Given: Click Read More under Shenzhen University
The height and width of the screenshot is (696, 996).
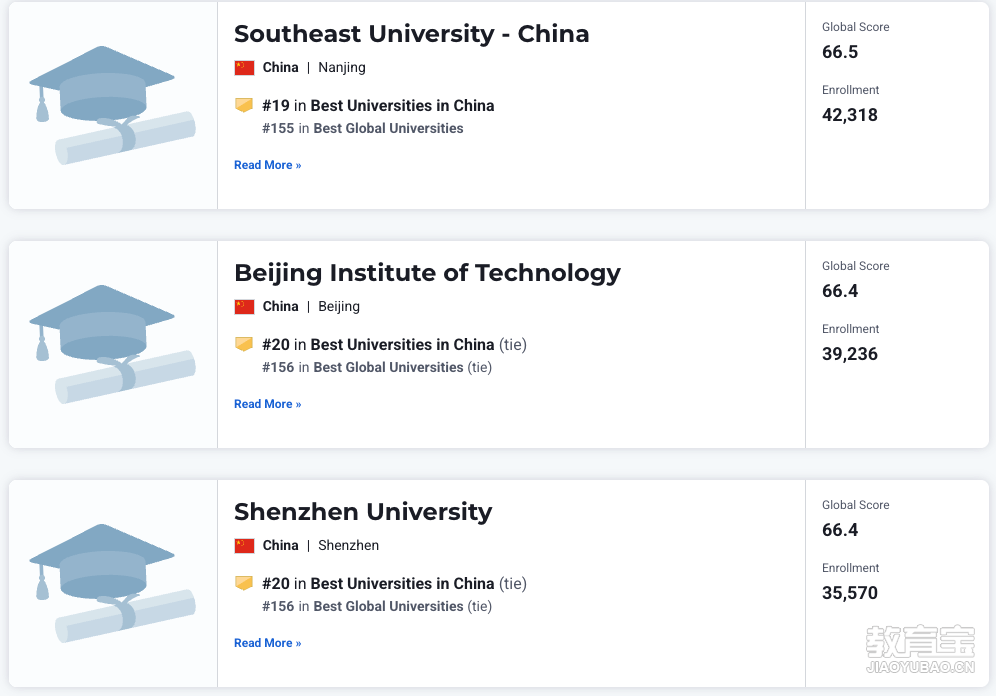Looking at the screenshot, I should (x=267, y=643).
